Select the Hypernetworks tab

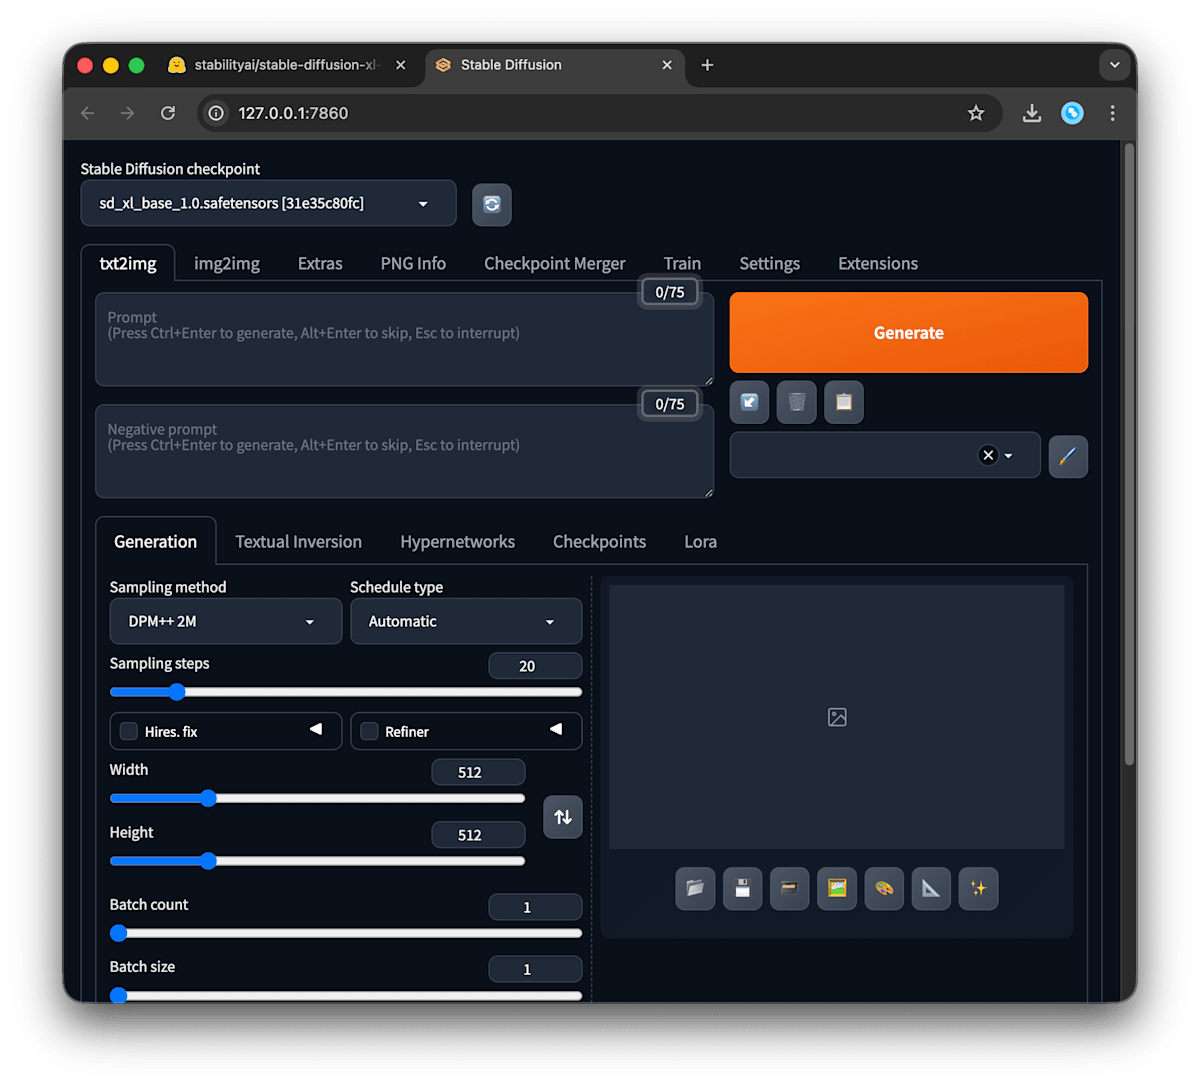click(458, 541)
